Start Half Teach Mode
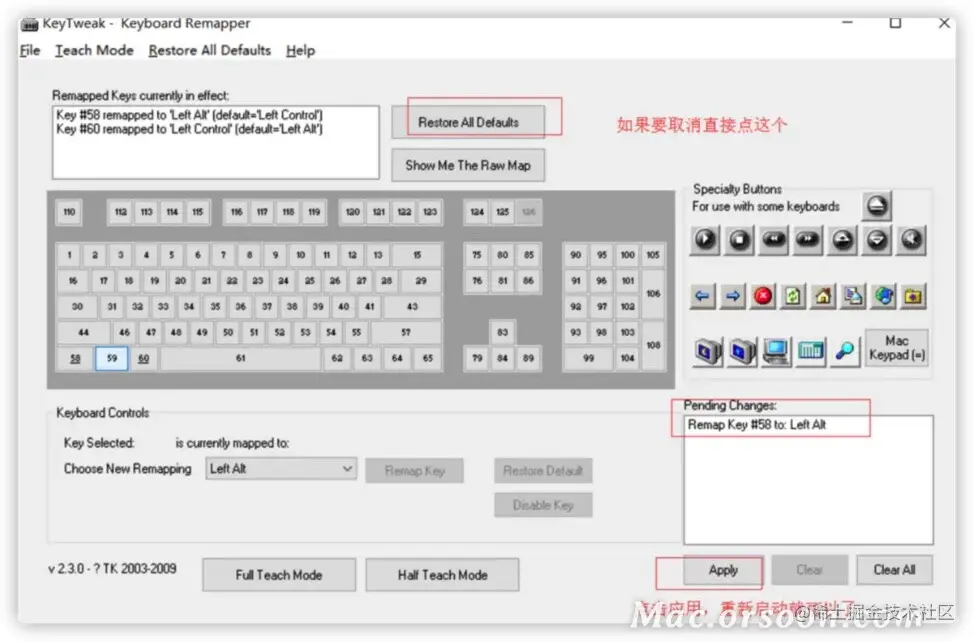 [442, 575]
